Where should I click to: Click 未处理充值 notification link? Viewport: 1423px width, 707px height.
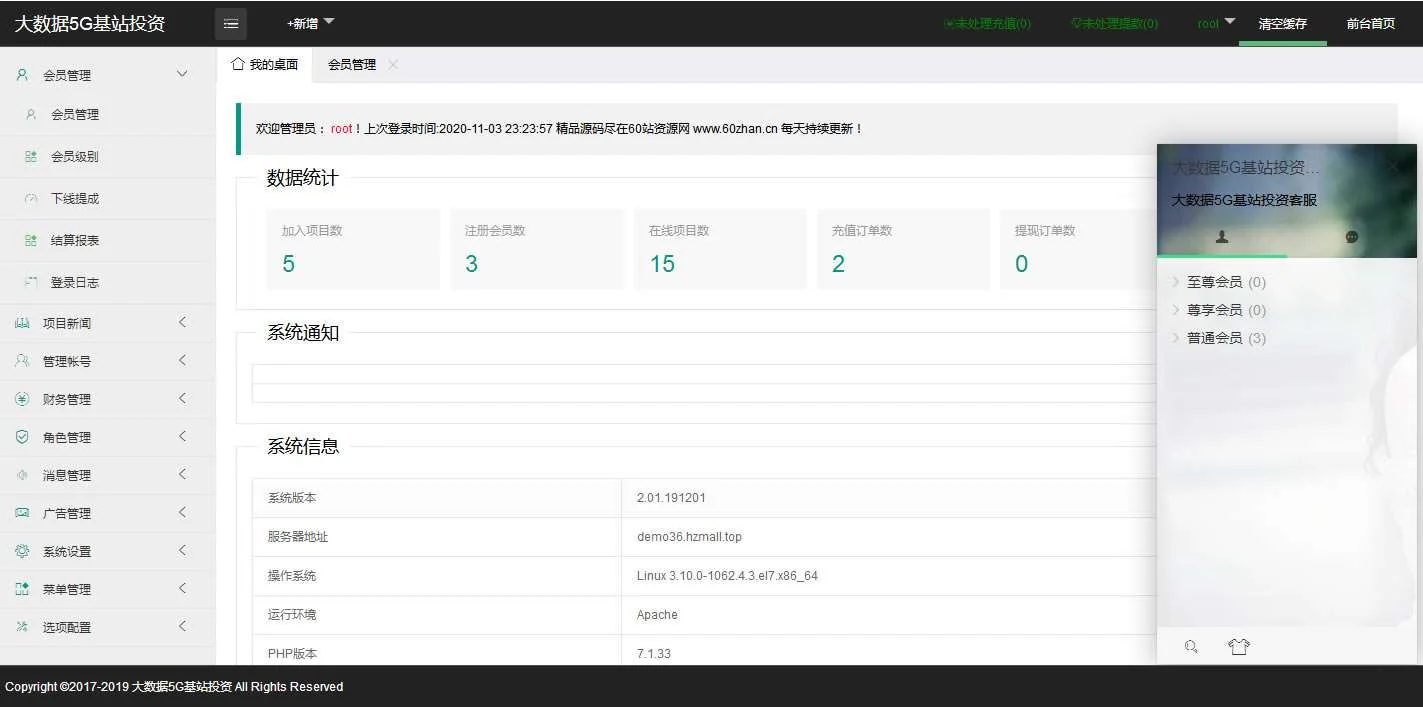pos(987,24)
